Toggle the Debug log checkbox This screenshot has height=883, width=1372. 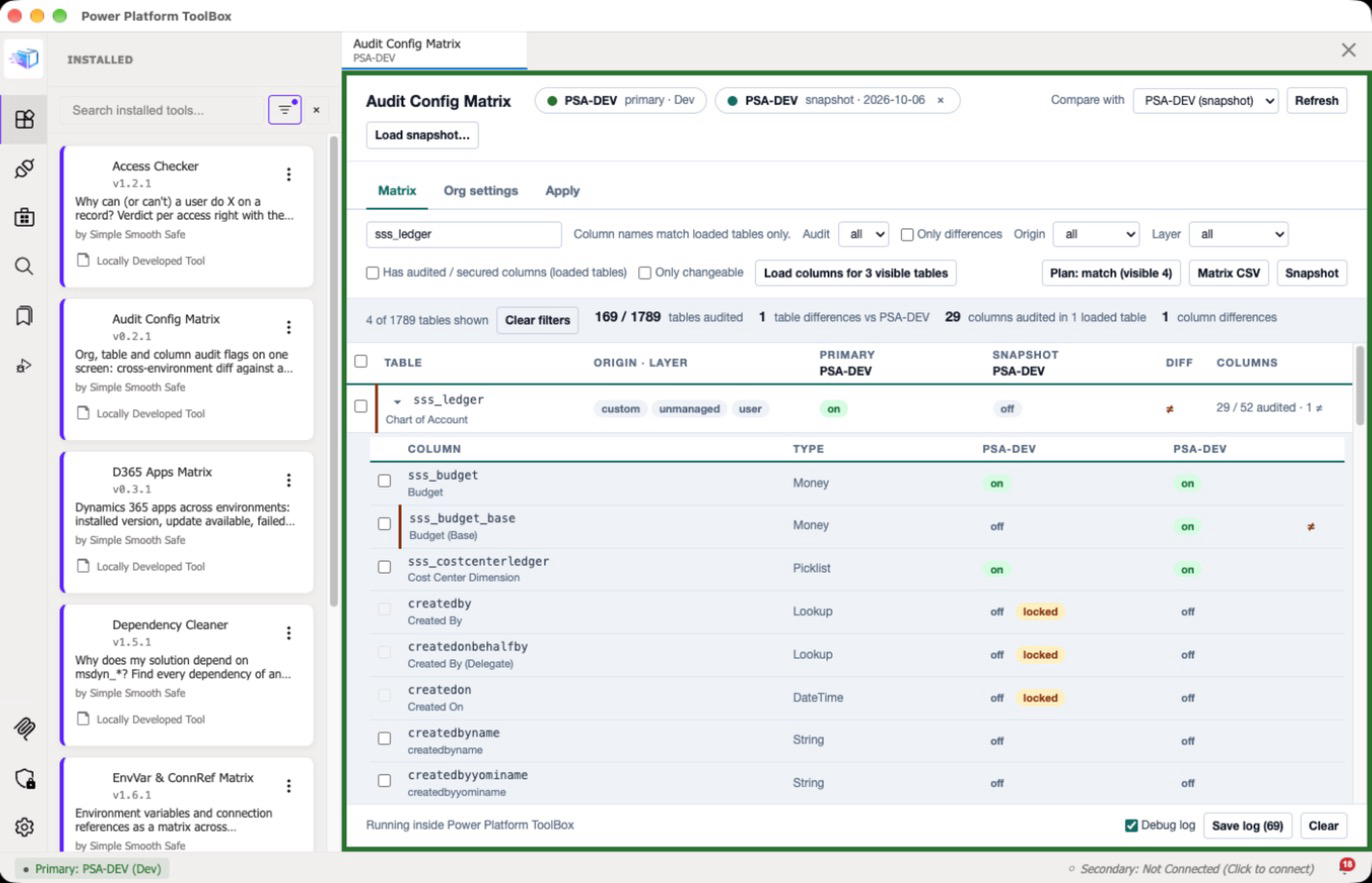point(1131,825)
